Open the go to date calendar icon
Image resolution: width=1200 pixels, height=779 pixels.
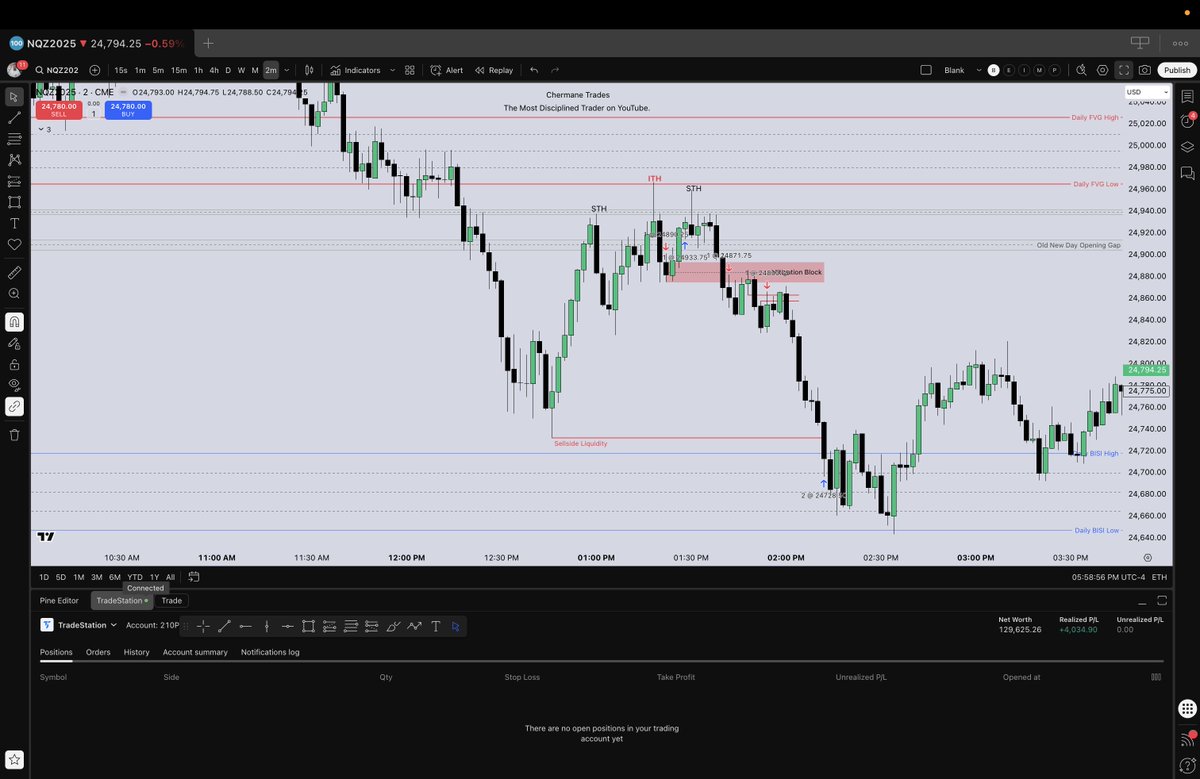click(194, 577)
